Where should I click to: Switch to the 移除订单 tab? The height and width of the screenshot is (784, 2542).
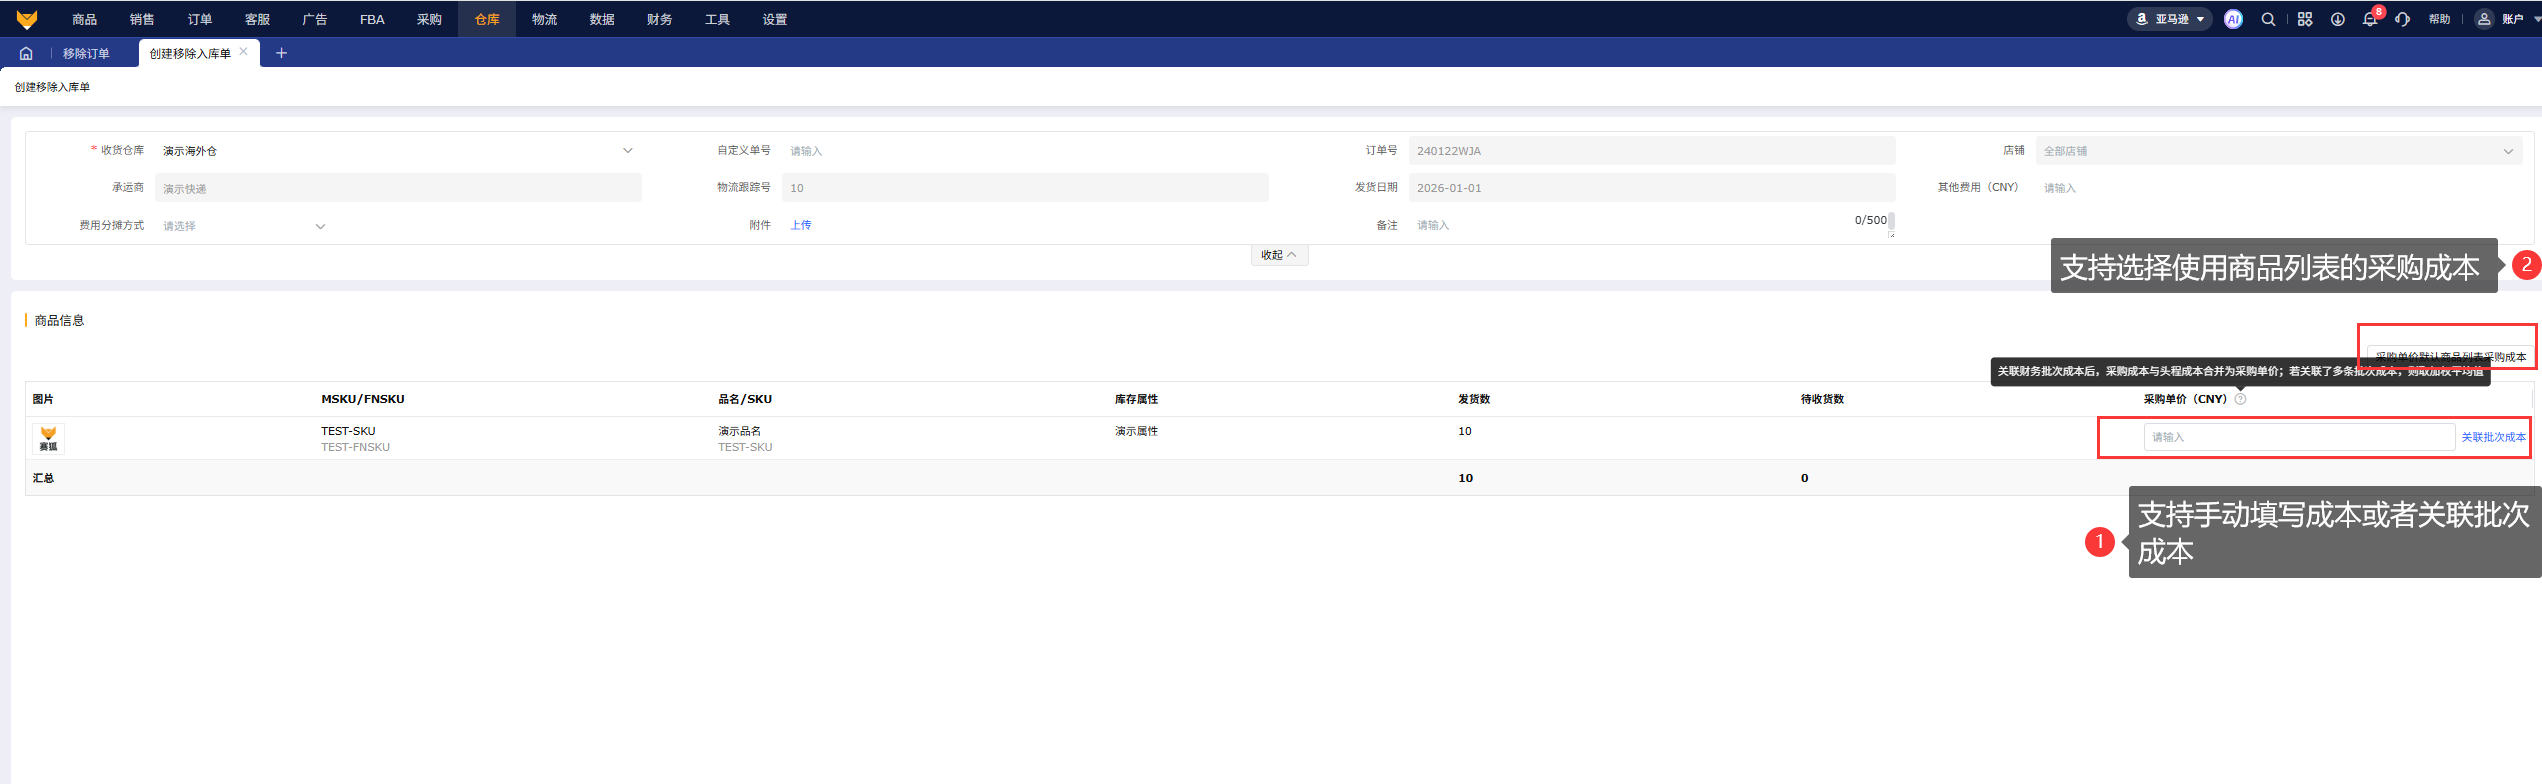click(87, 53)
